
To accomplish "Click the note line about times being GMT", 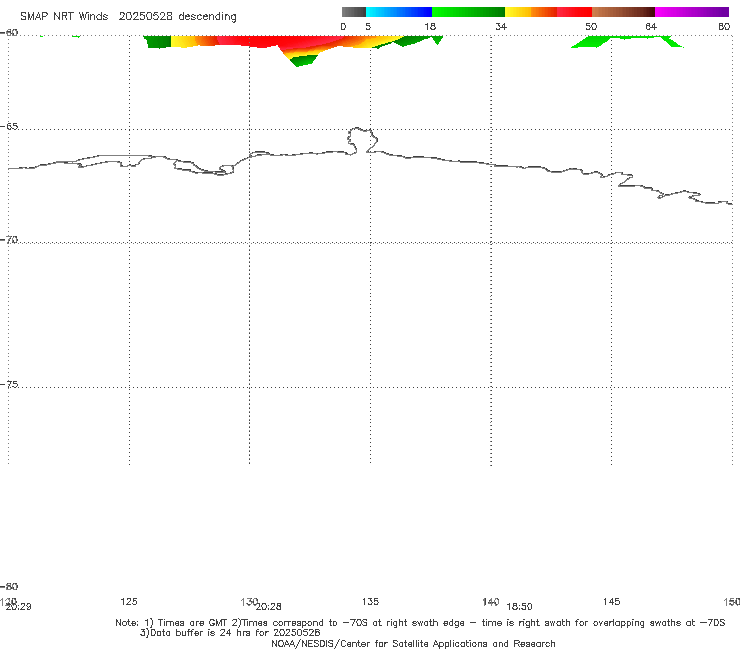I will (x=420, y=623).
